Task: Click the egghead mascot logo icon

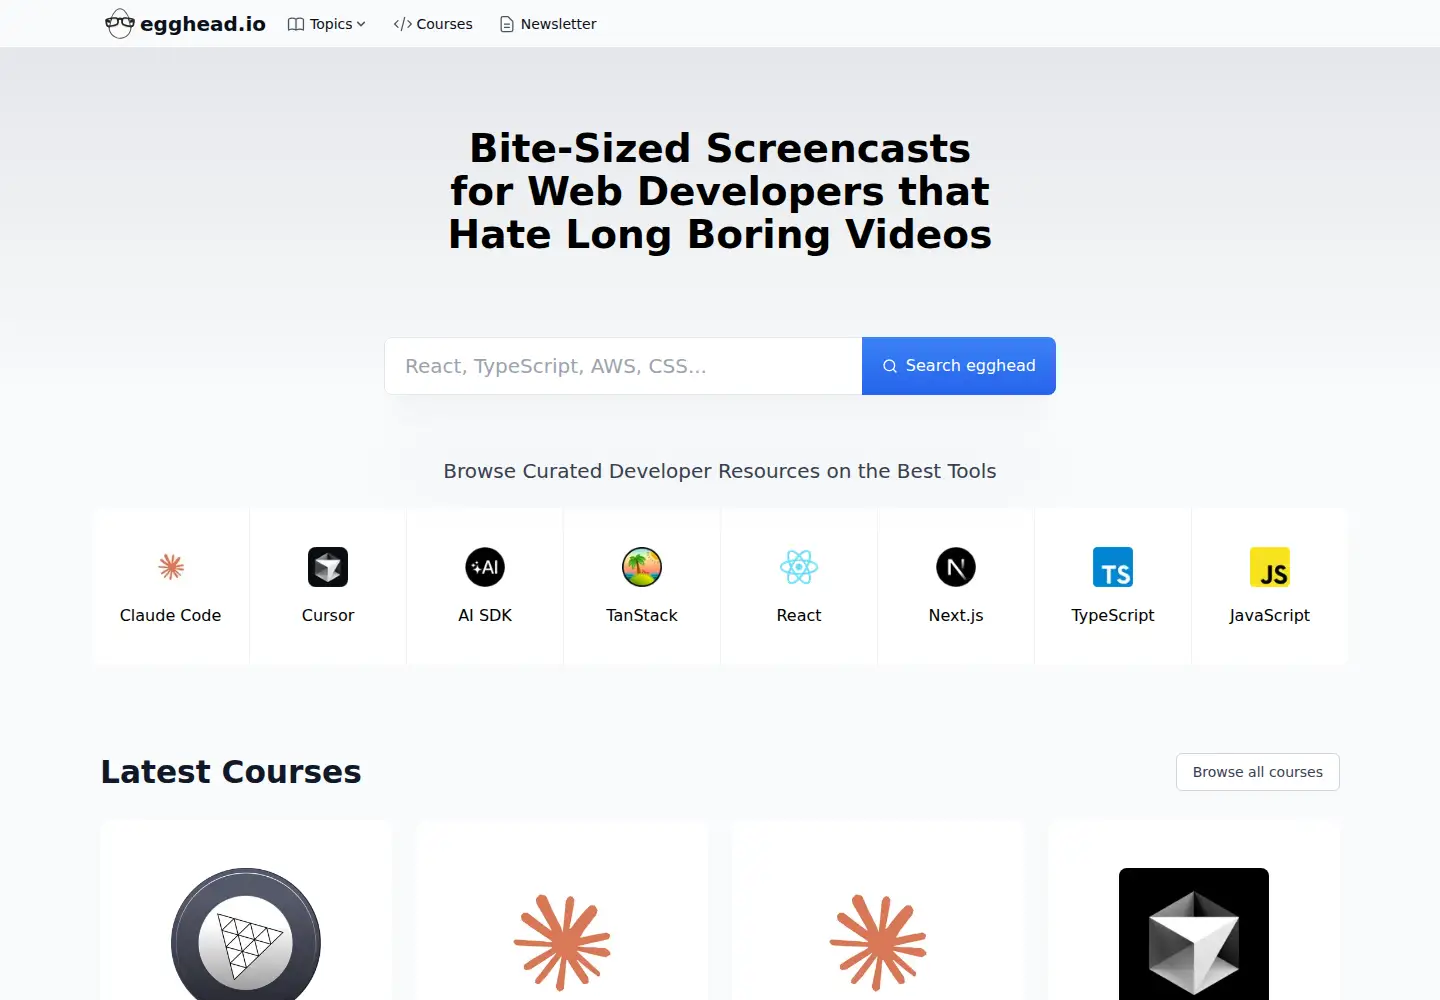Action: pos(120,23)
